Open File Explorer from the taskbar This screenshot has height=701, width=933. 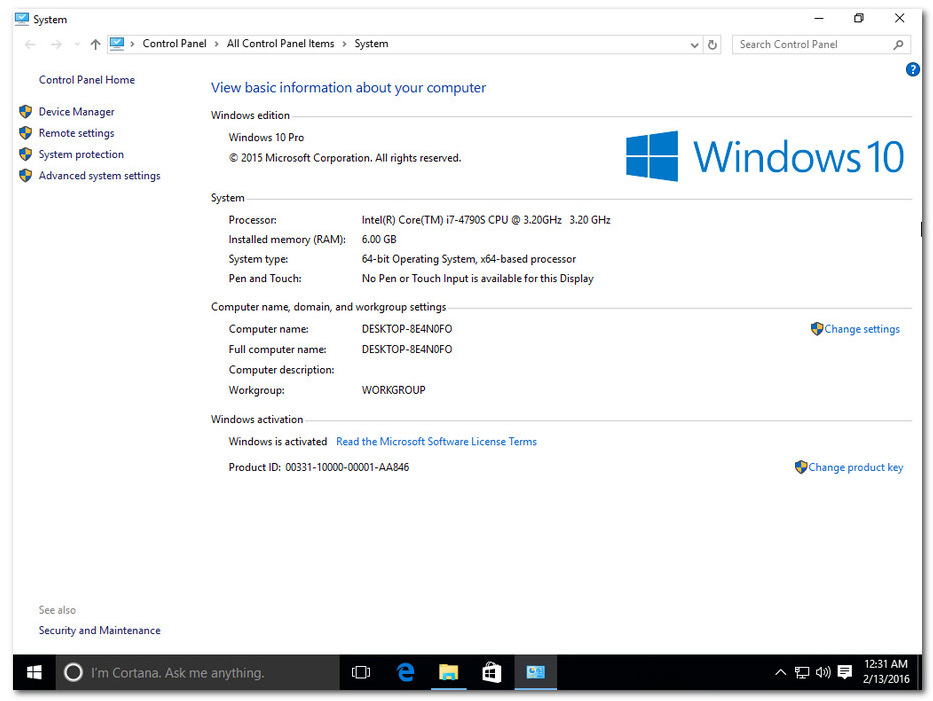coord(448,672)
